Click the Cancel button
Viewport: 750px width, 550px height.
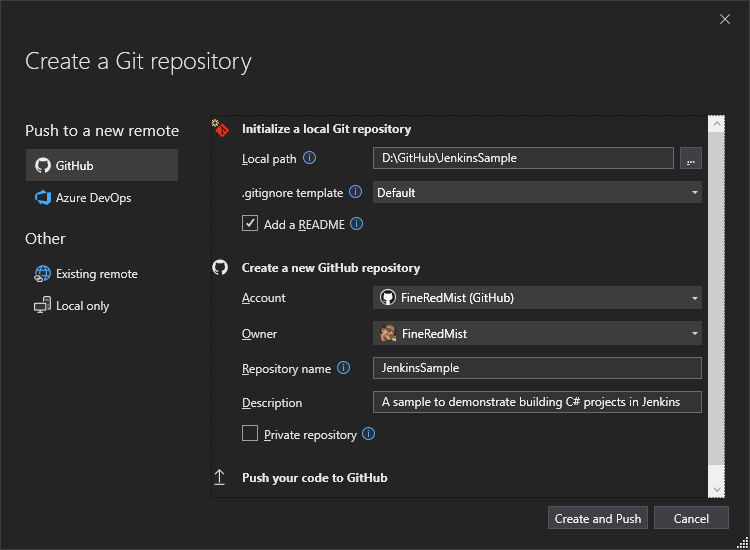691,518
